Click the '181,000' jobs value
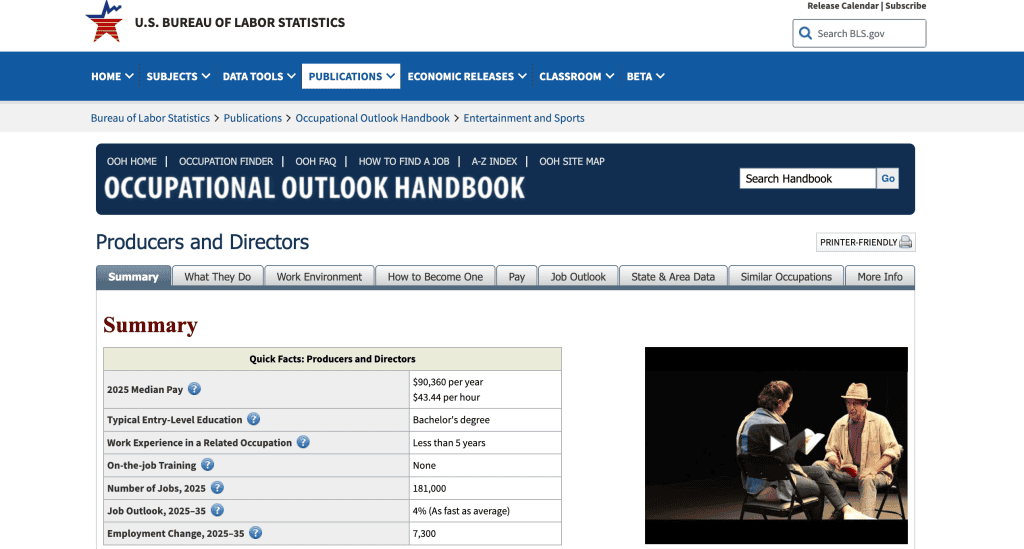The height and width of the screenshot is (549, 1024). click(430, 488)
